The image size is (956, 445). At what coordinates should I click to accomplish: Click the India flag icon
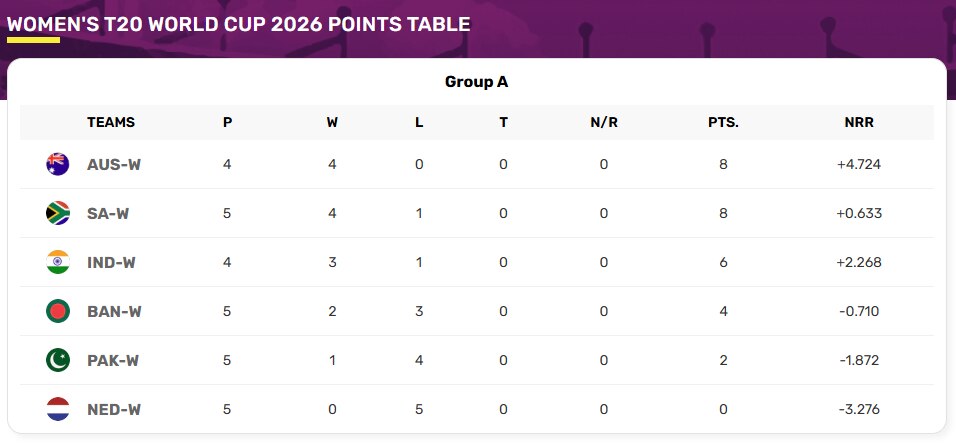[58, 262]
